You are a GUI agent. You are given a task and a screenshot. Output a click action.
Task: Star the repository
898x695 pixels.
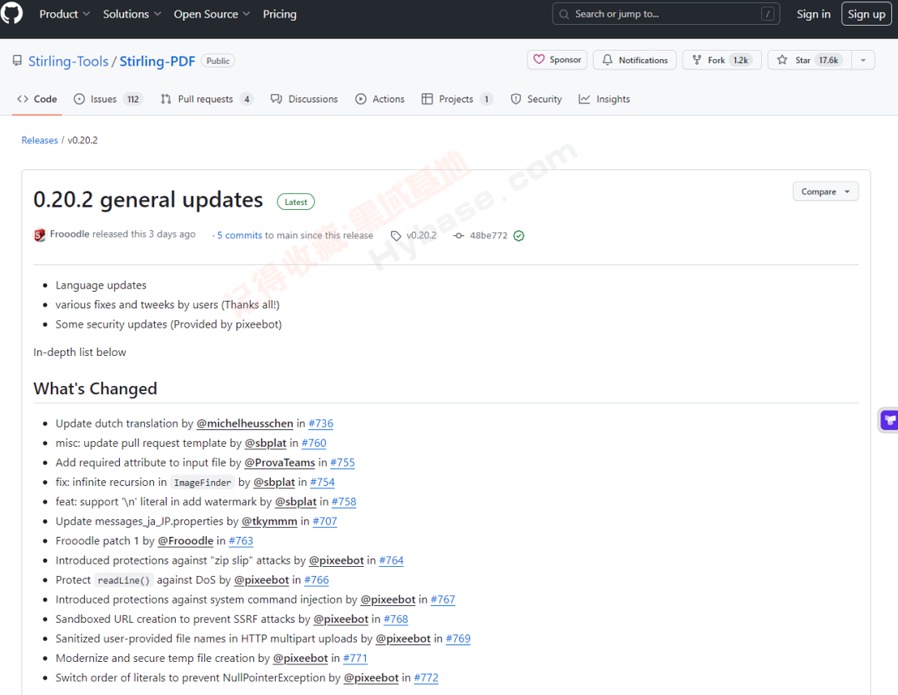810,60
